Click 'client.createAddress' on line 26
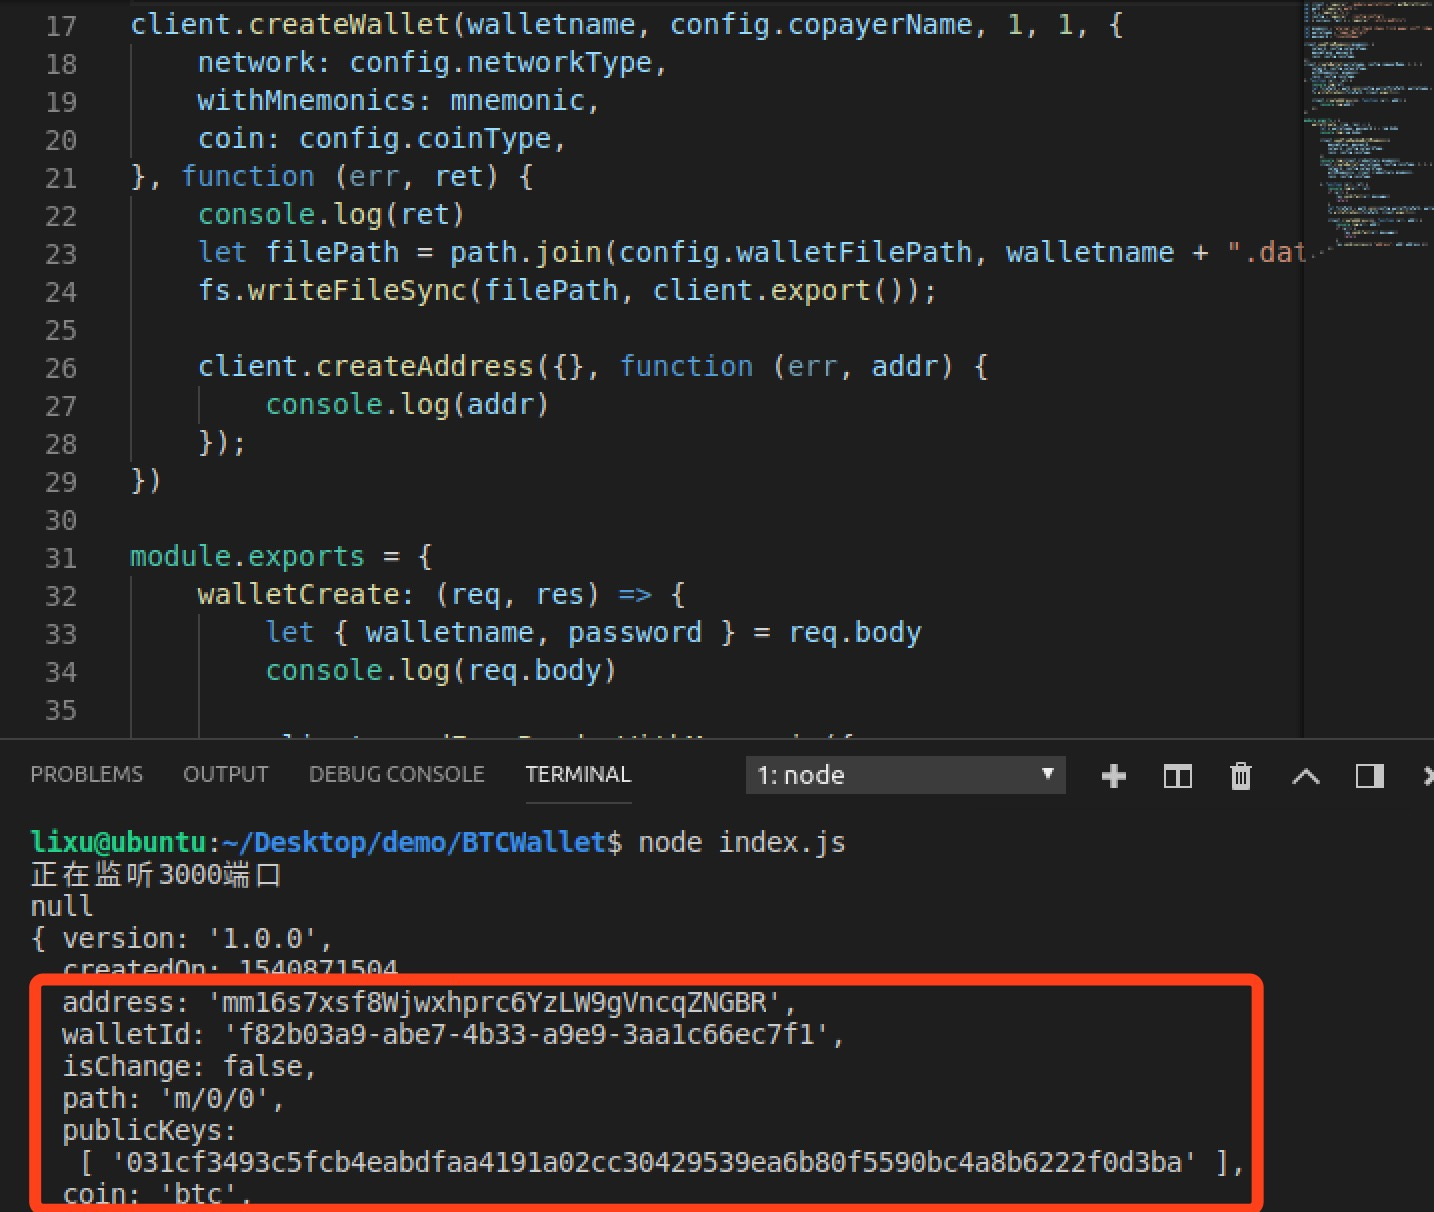1434x1212 pixels. point(365,367)
